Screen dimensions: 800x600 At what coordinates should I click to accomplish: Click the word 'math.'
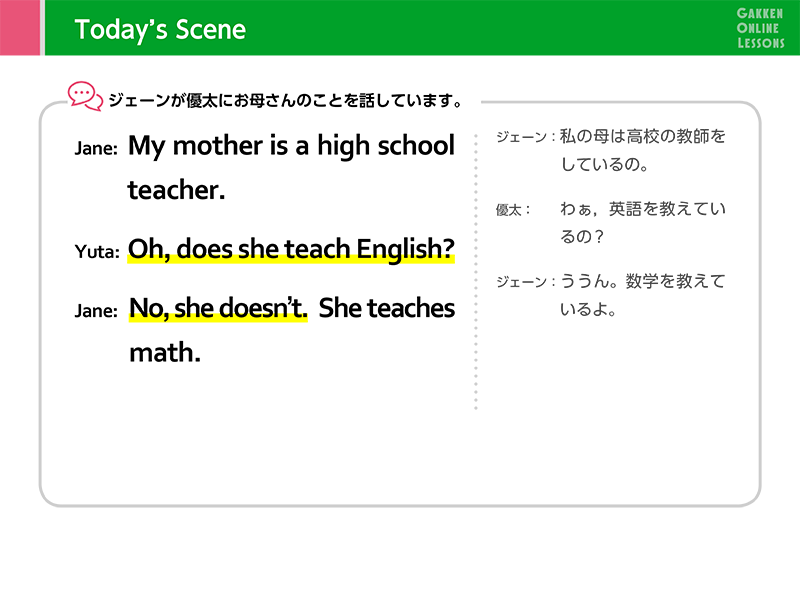(165, 353)
